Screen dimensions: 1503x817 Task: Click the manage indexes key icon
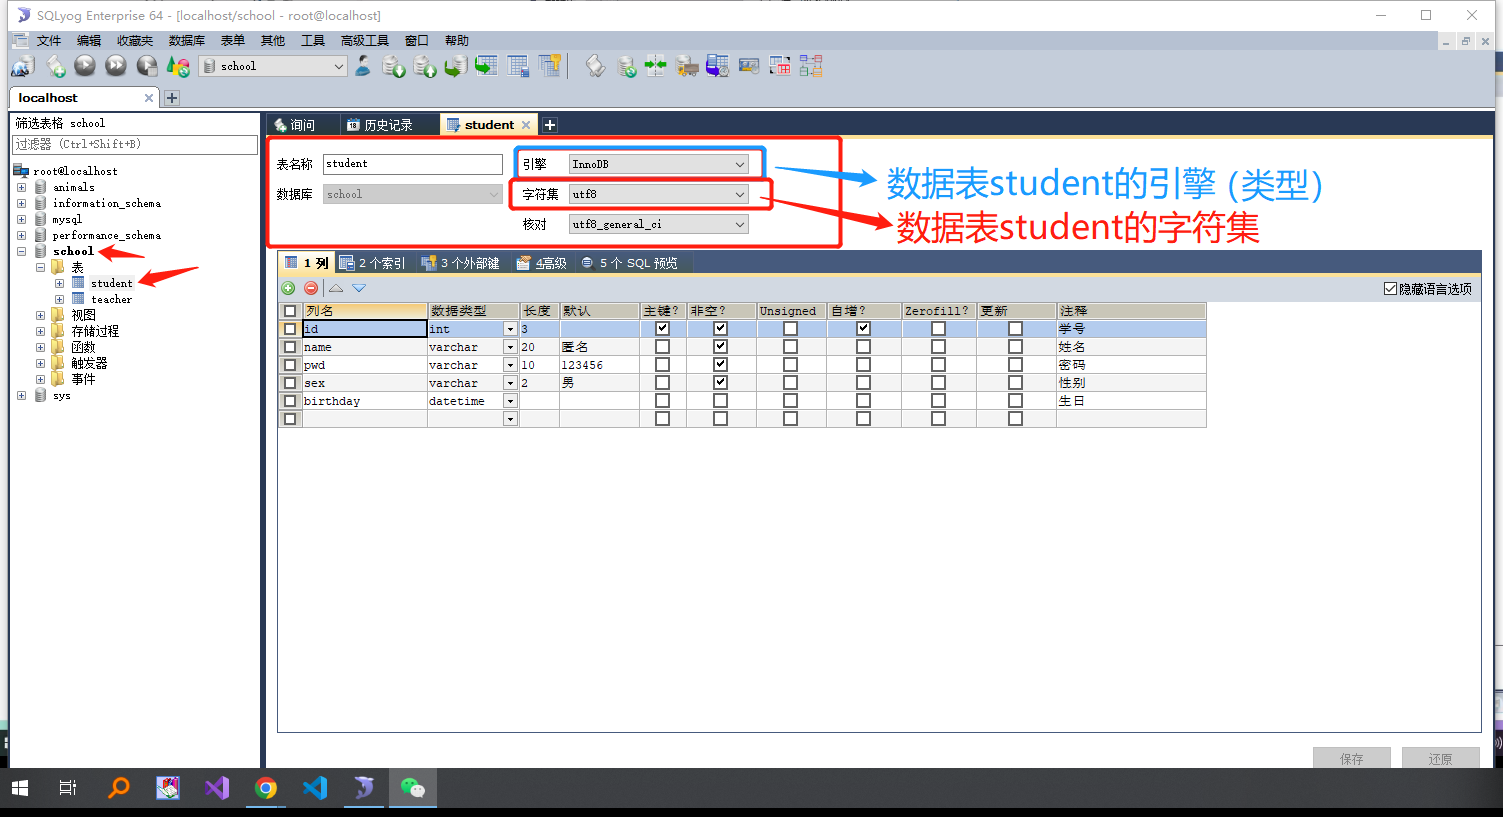549,66
